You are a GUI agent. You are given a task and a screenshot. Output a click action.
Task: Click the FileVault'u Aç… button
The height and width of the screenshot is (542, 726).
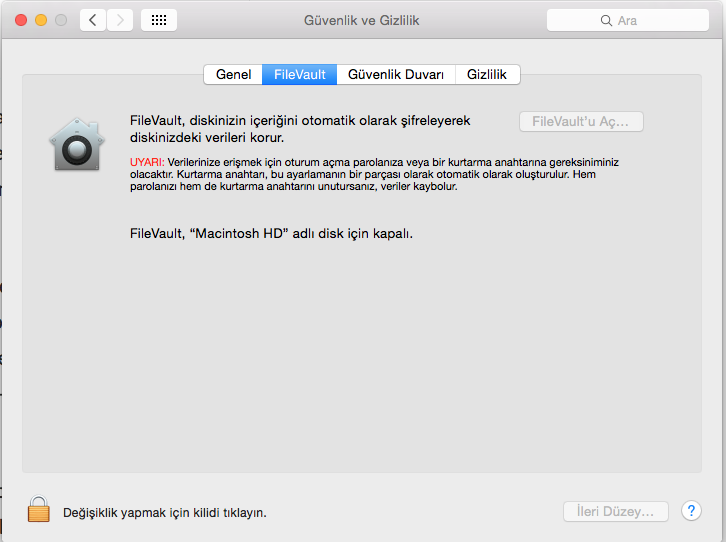[581, 121]
